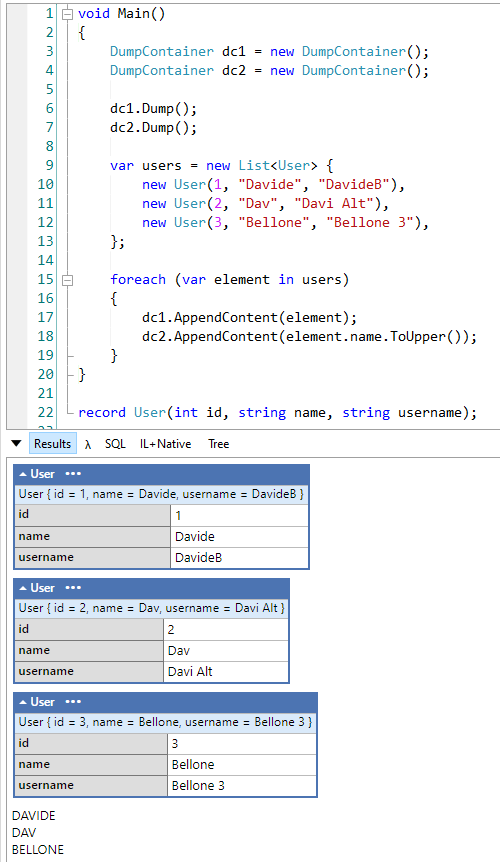Open the ellipsis menu on Bellone 3 User header
The image size is (500, 862).
[x=73, y=702]
